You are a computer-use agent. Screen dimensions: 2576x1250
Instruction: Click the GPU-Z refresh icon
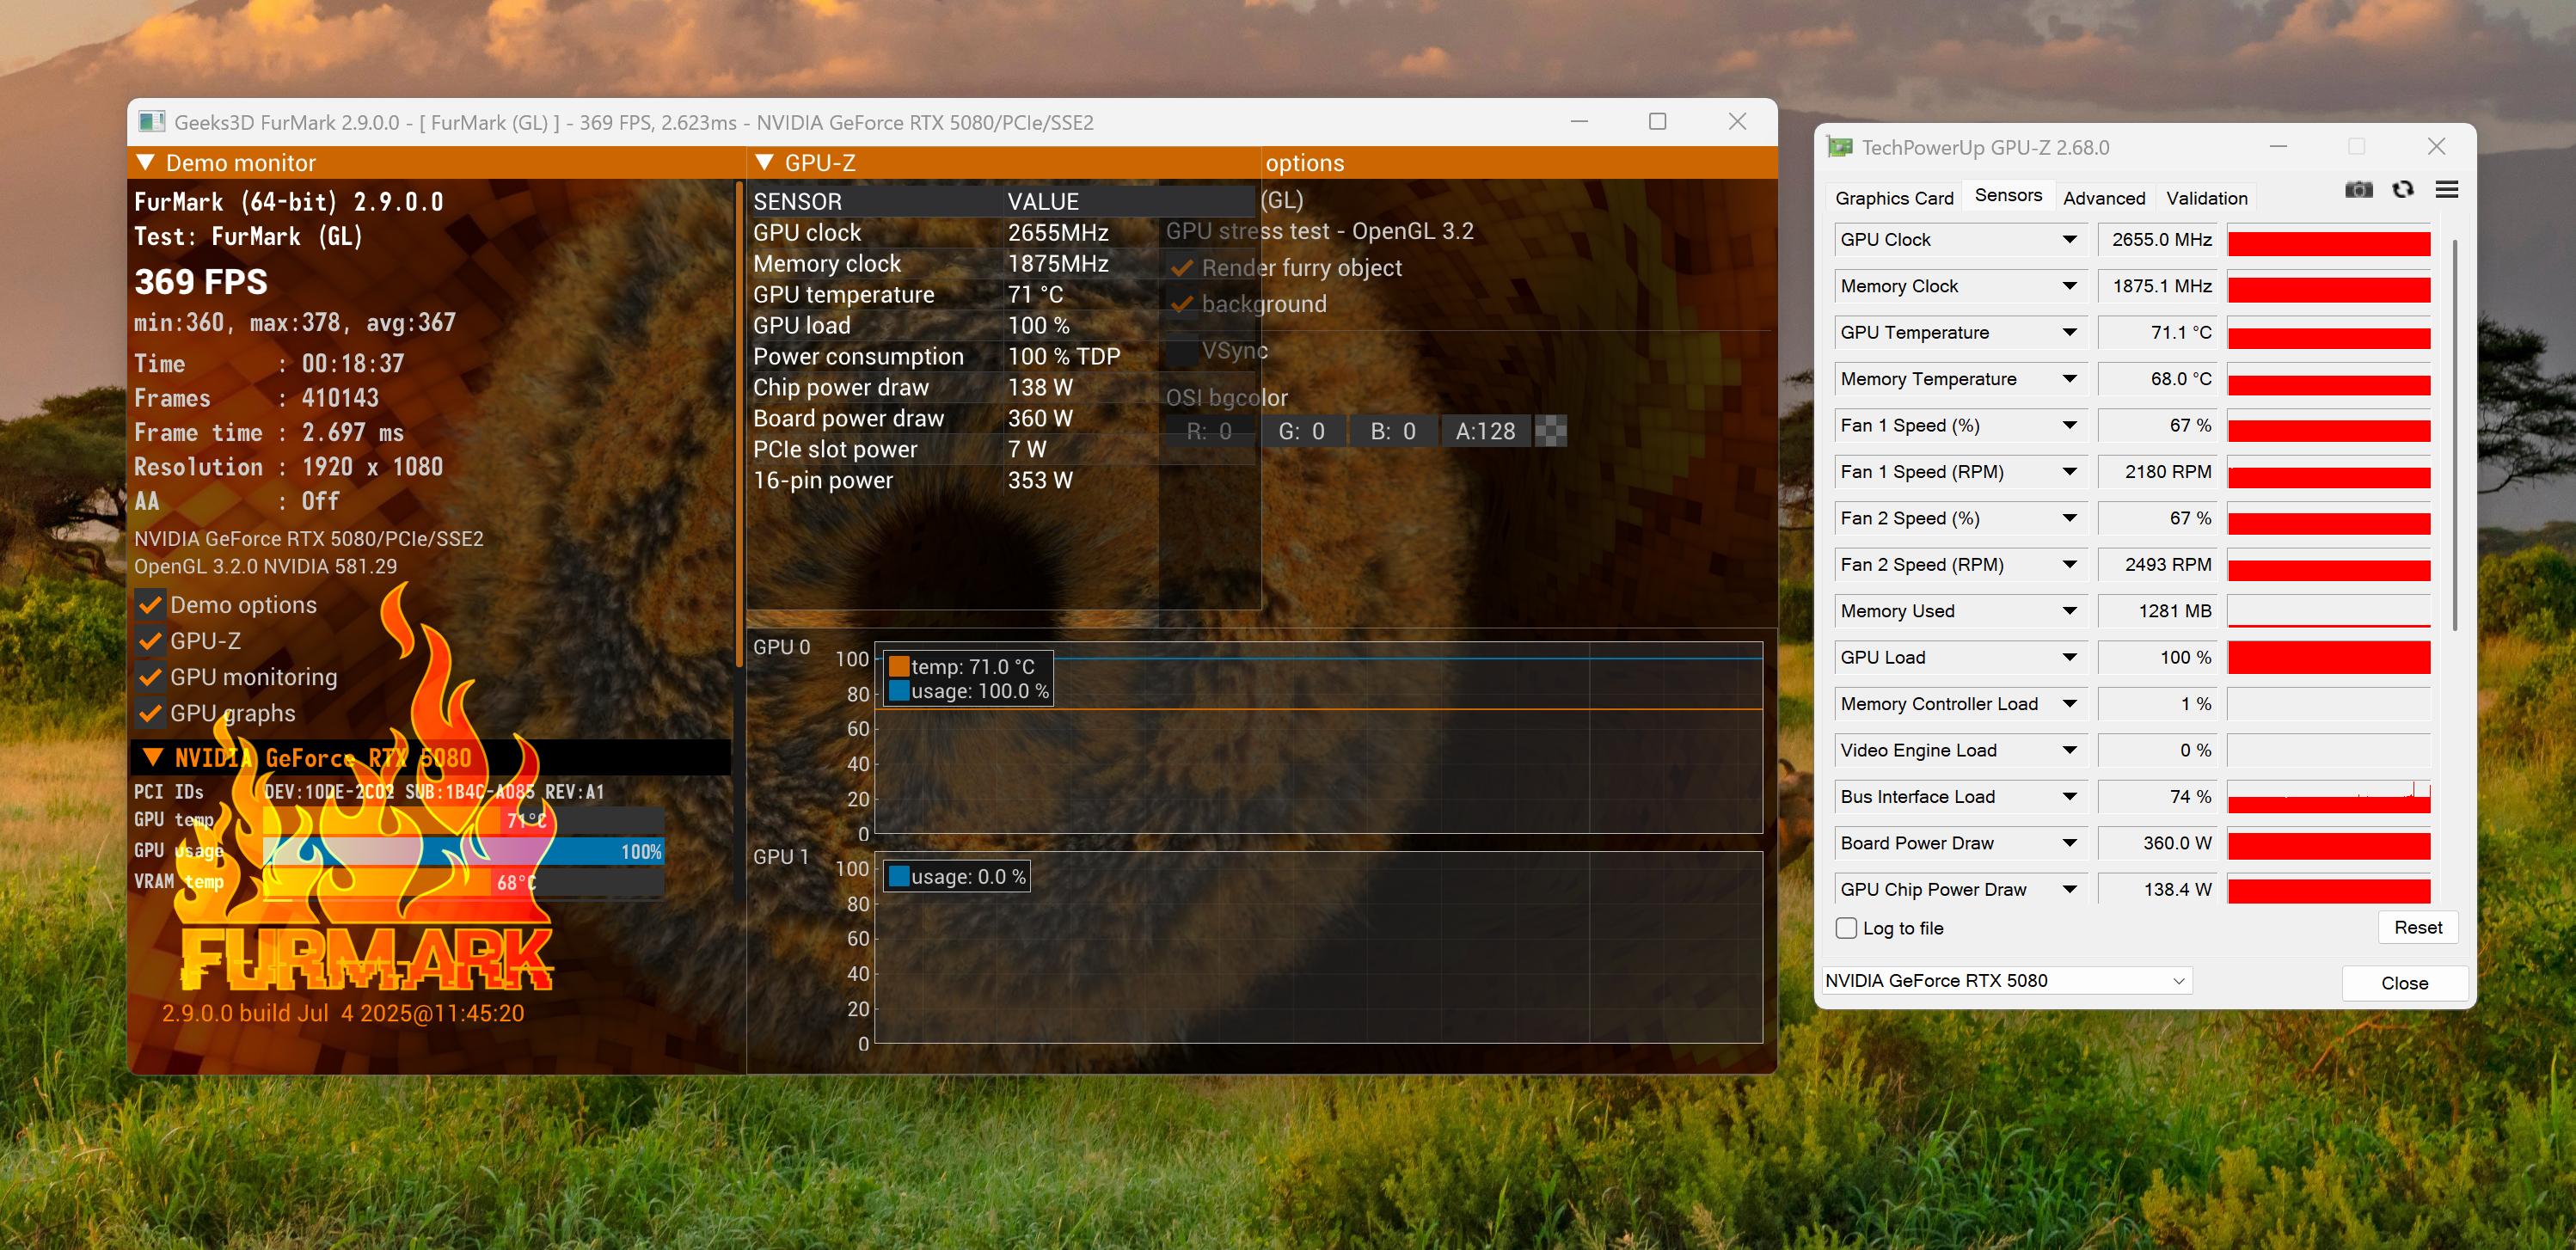(x=2402, y=190)
